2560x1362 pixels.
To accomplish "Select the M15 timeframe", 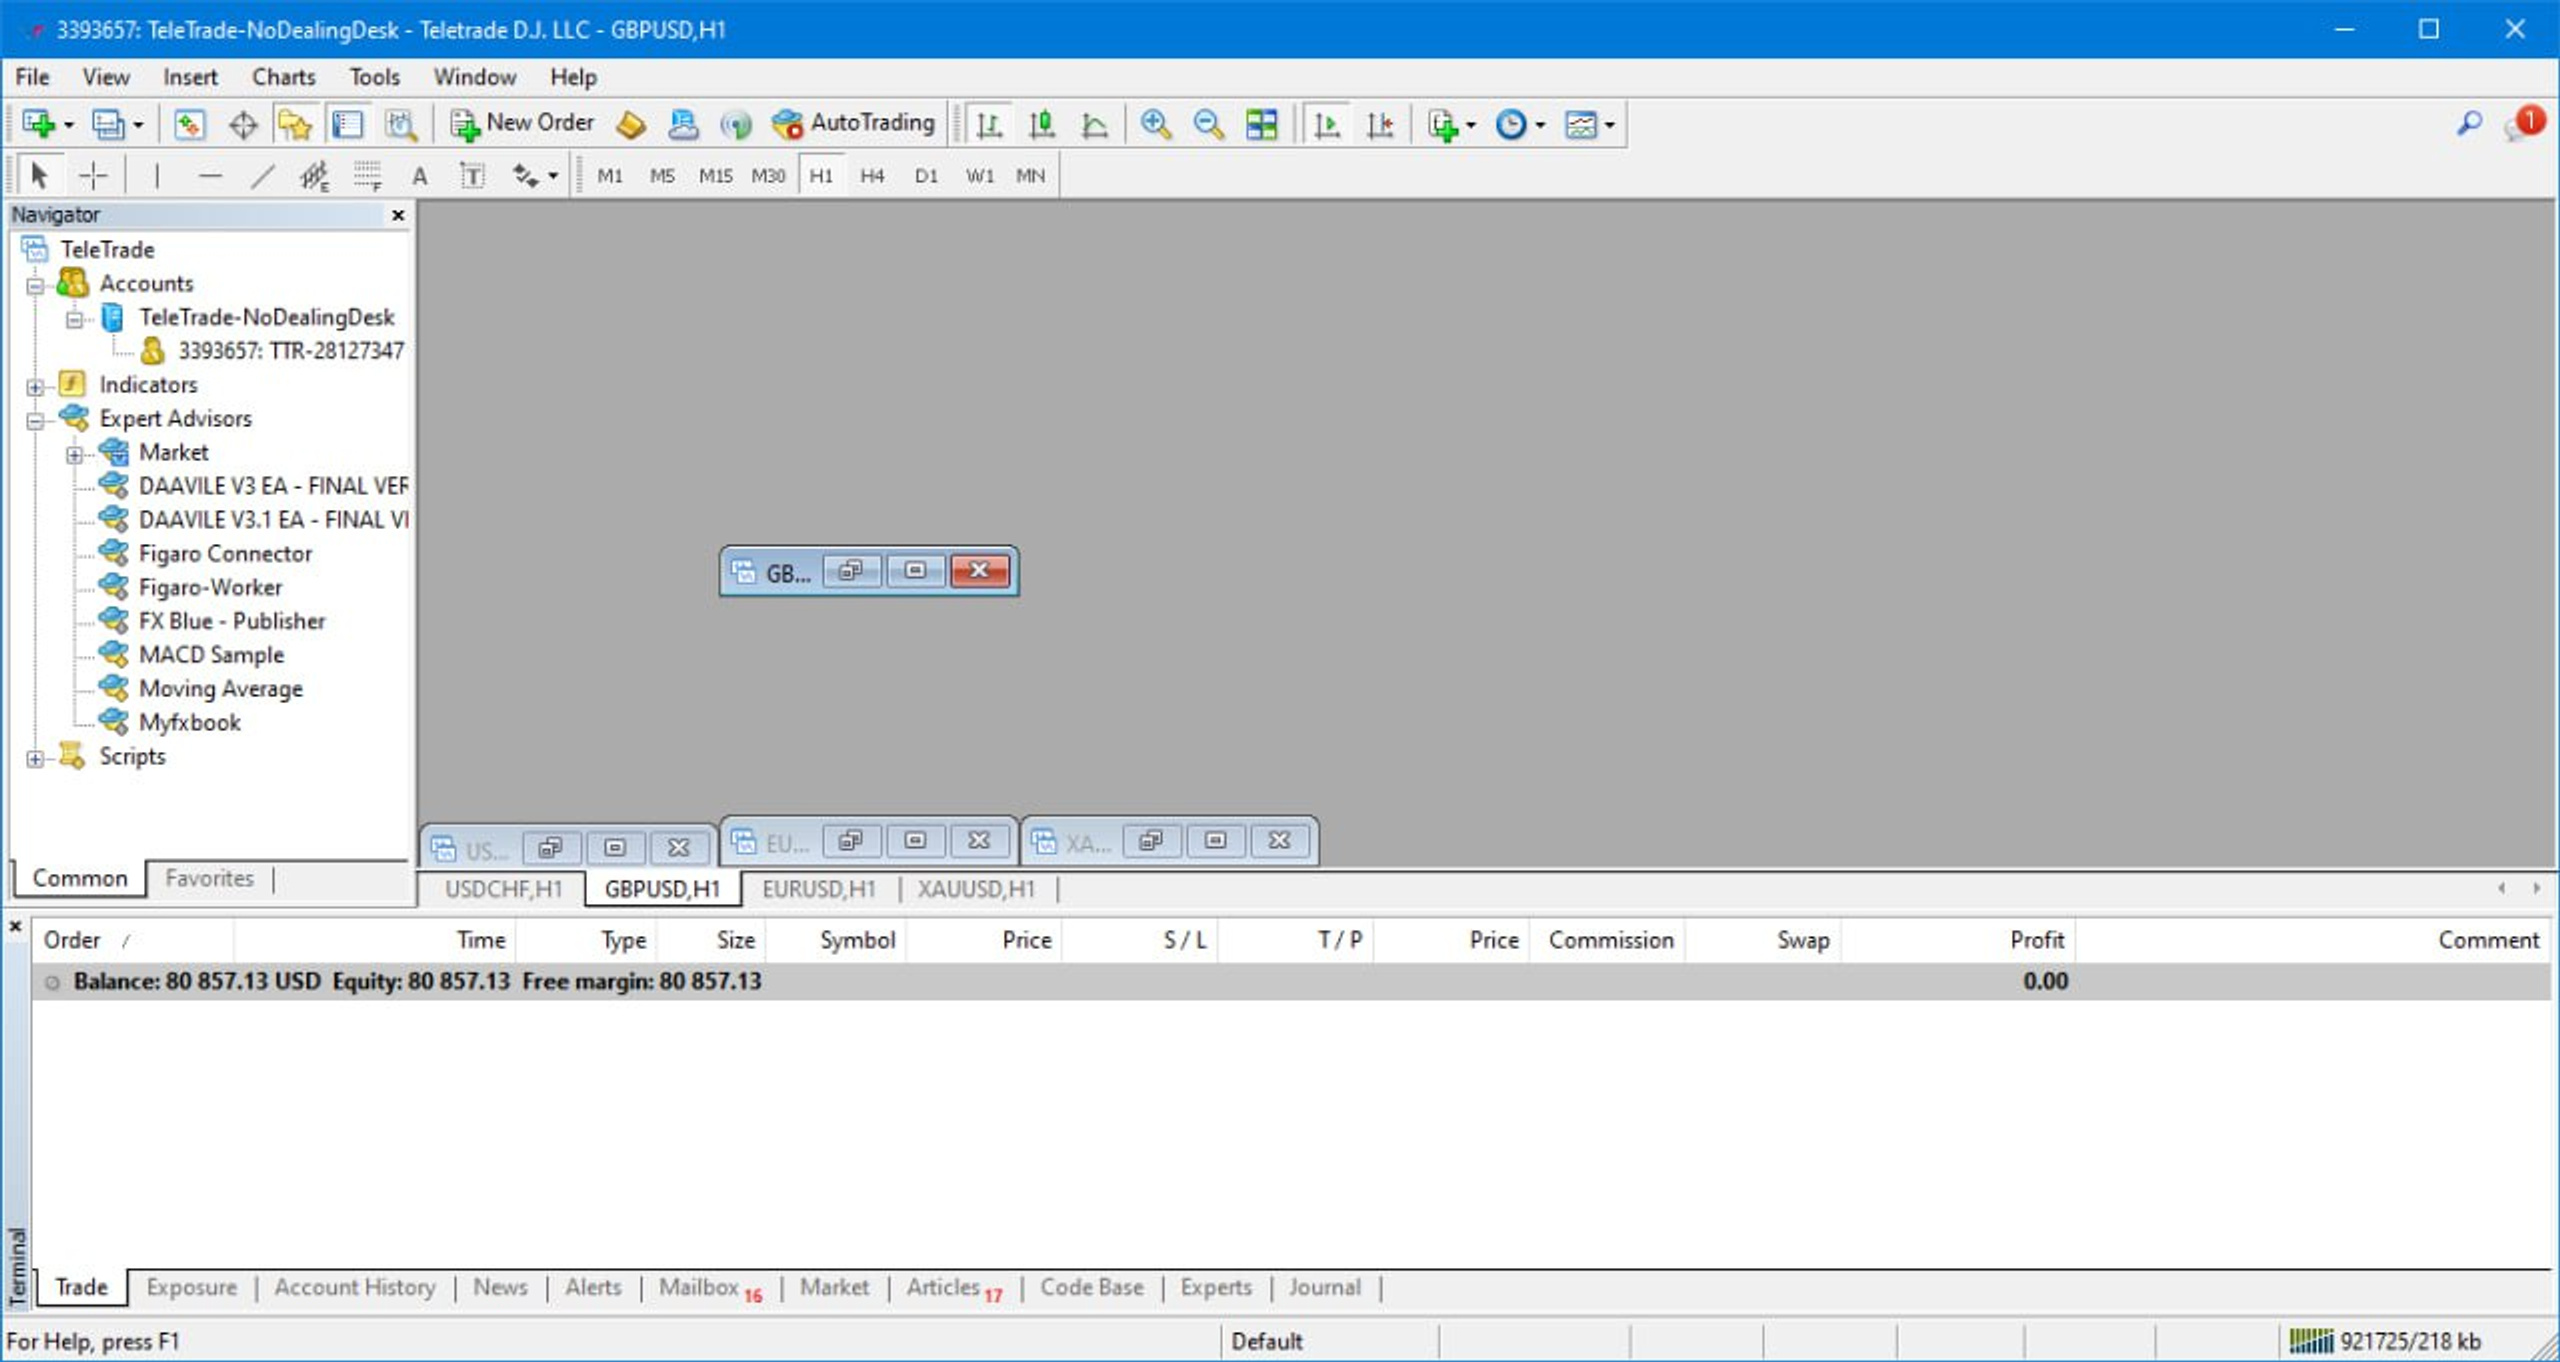I will pyautogui.click(x=715, y=176).
